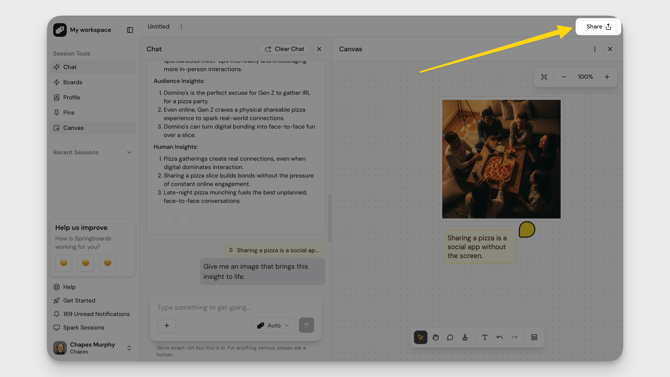Click the Chapes Murphy avatar
The width and height of the screenshot is (670, 377).
click(60, 348)
